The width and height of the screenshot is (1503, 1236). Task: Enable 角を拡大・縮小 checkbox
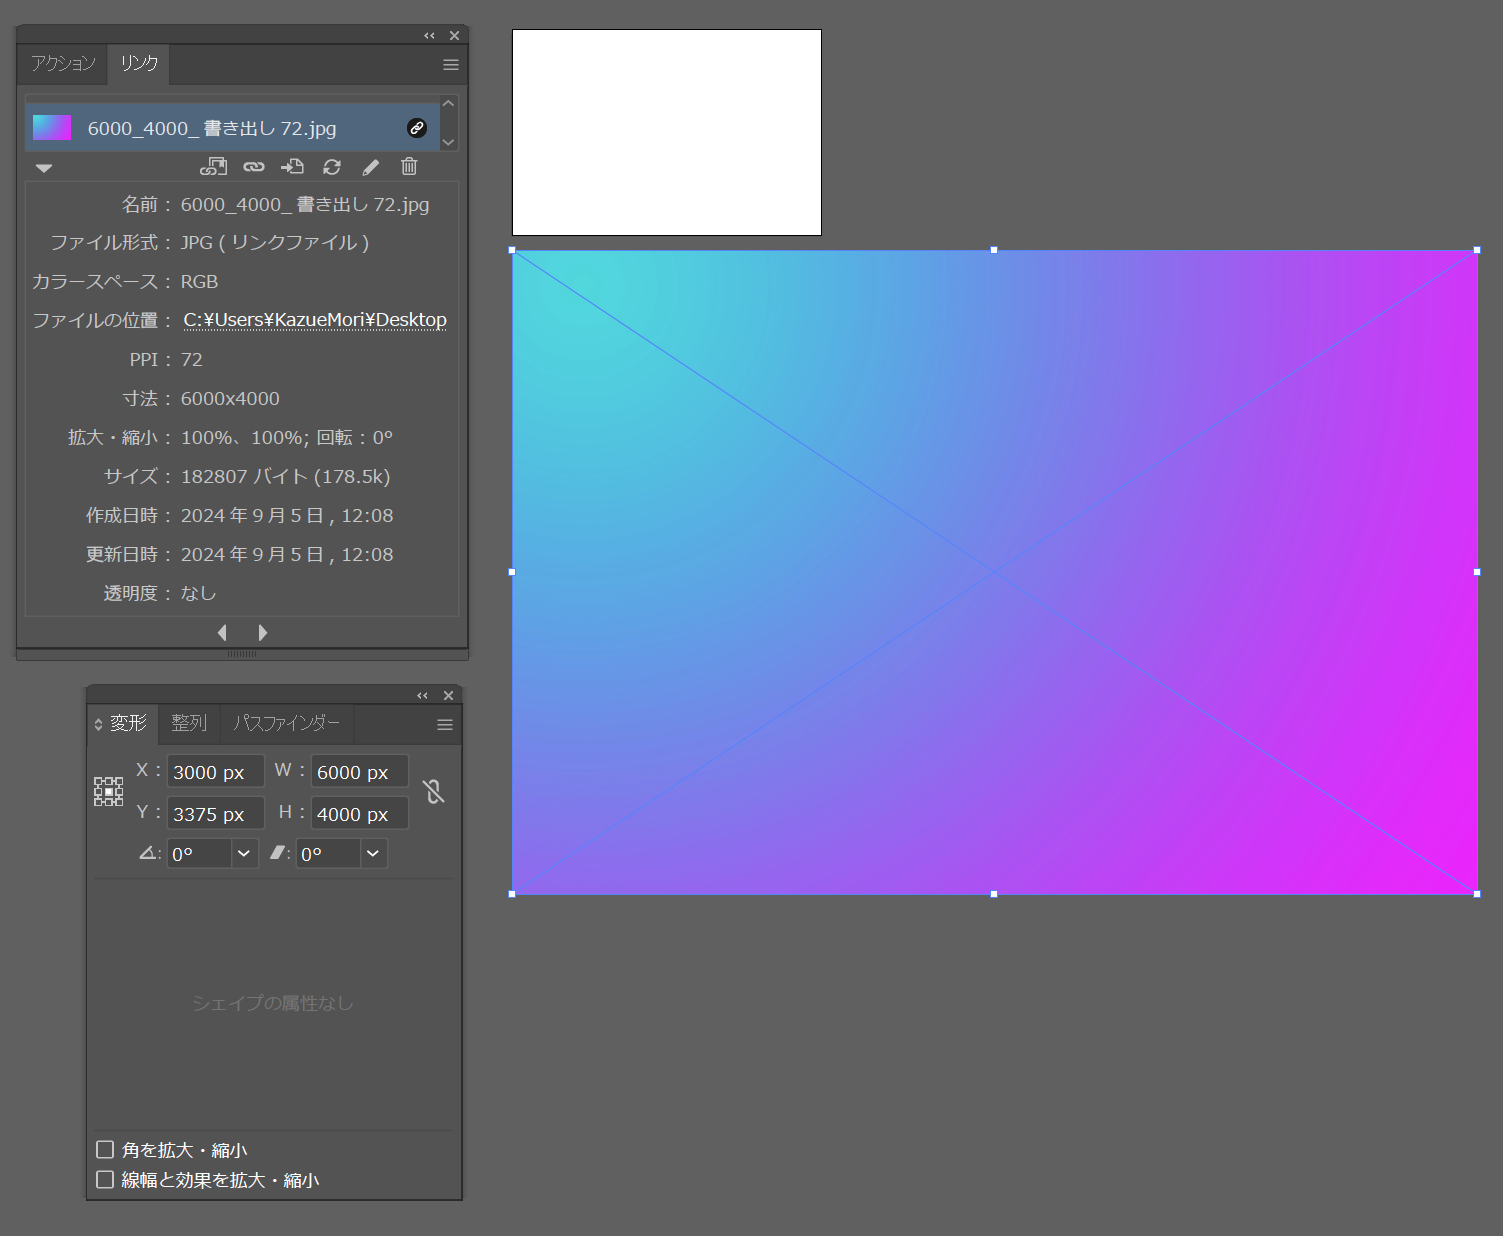tap(105, 1150)
